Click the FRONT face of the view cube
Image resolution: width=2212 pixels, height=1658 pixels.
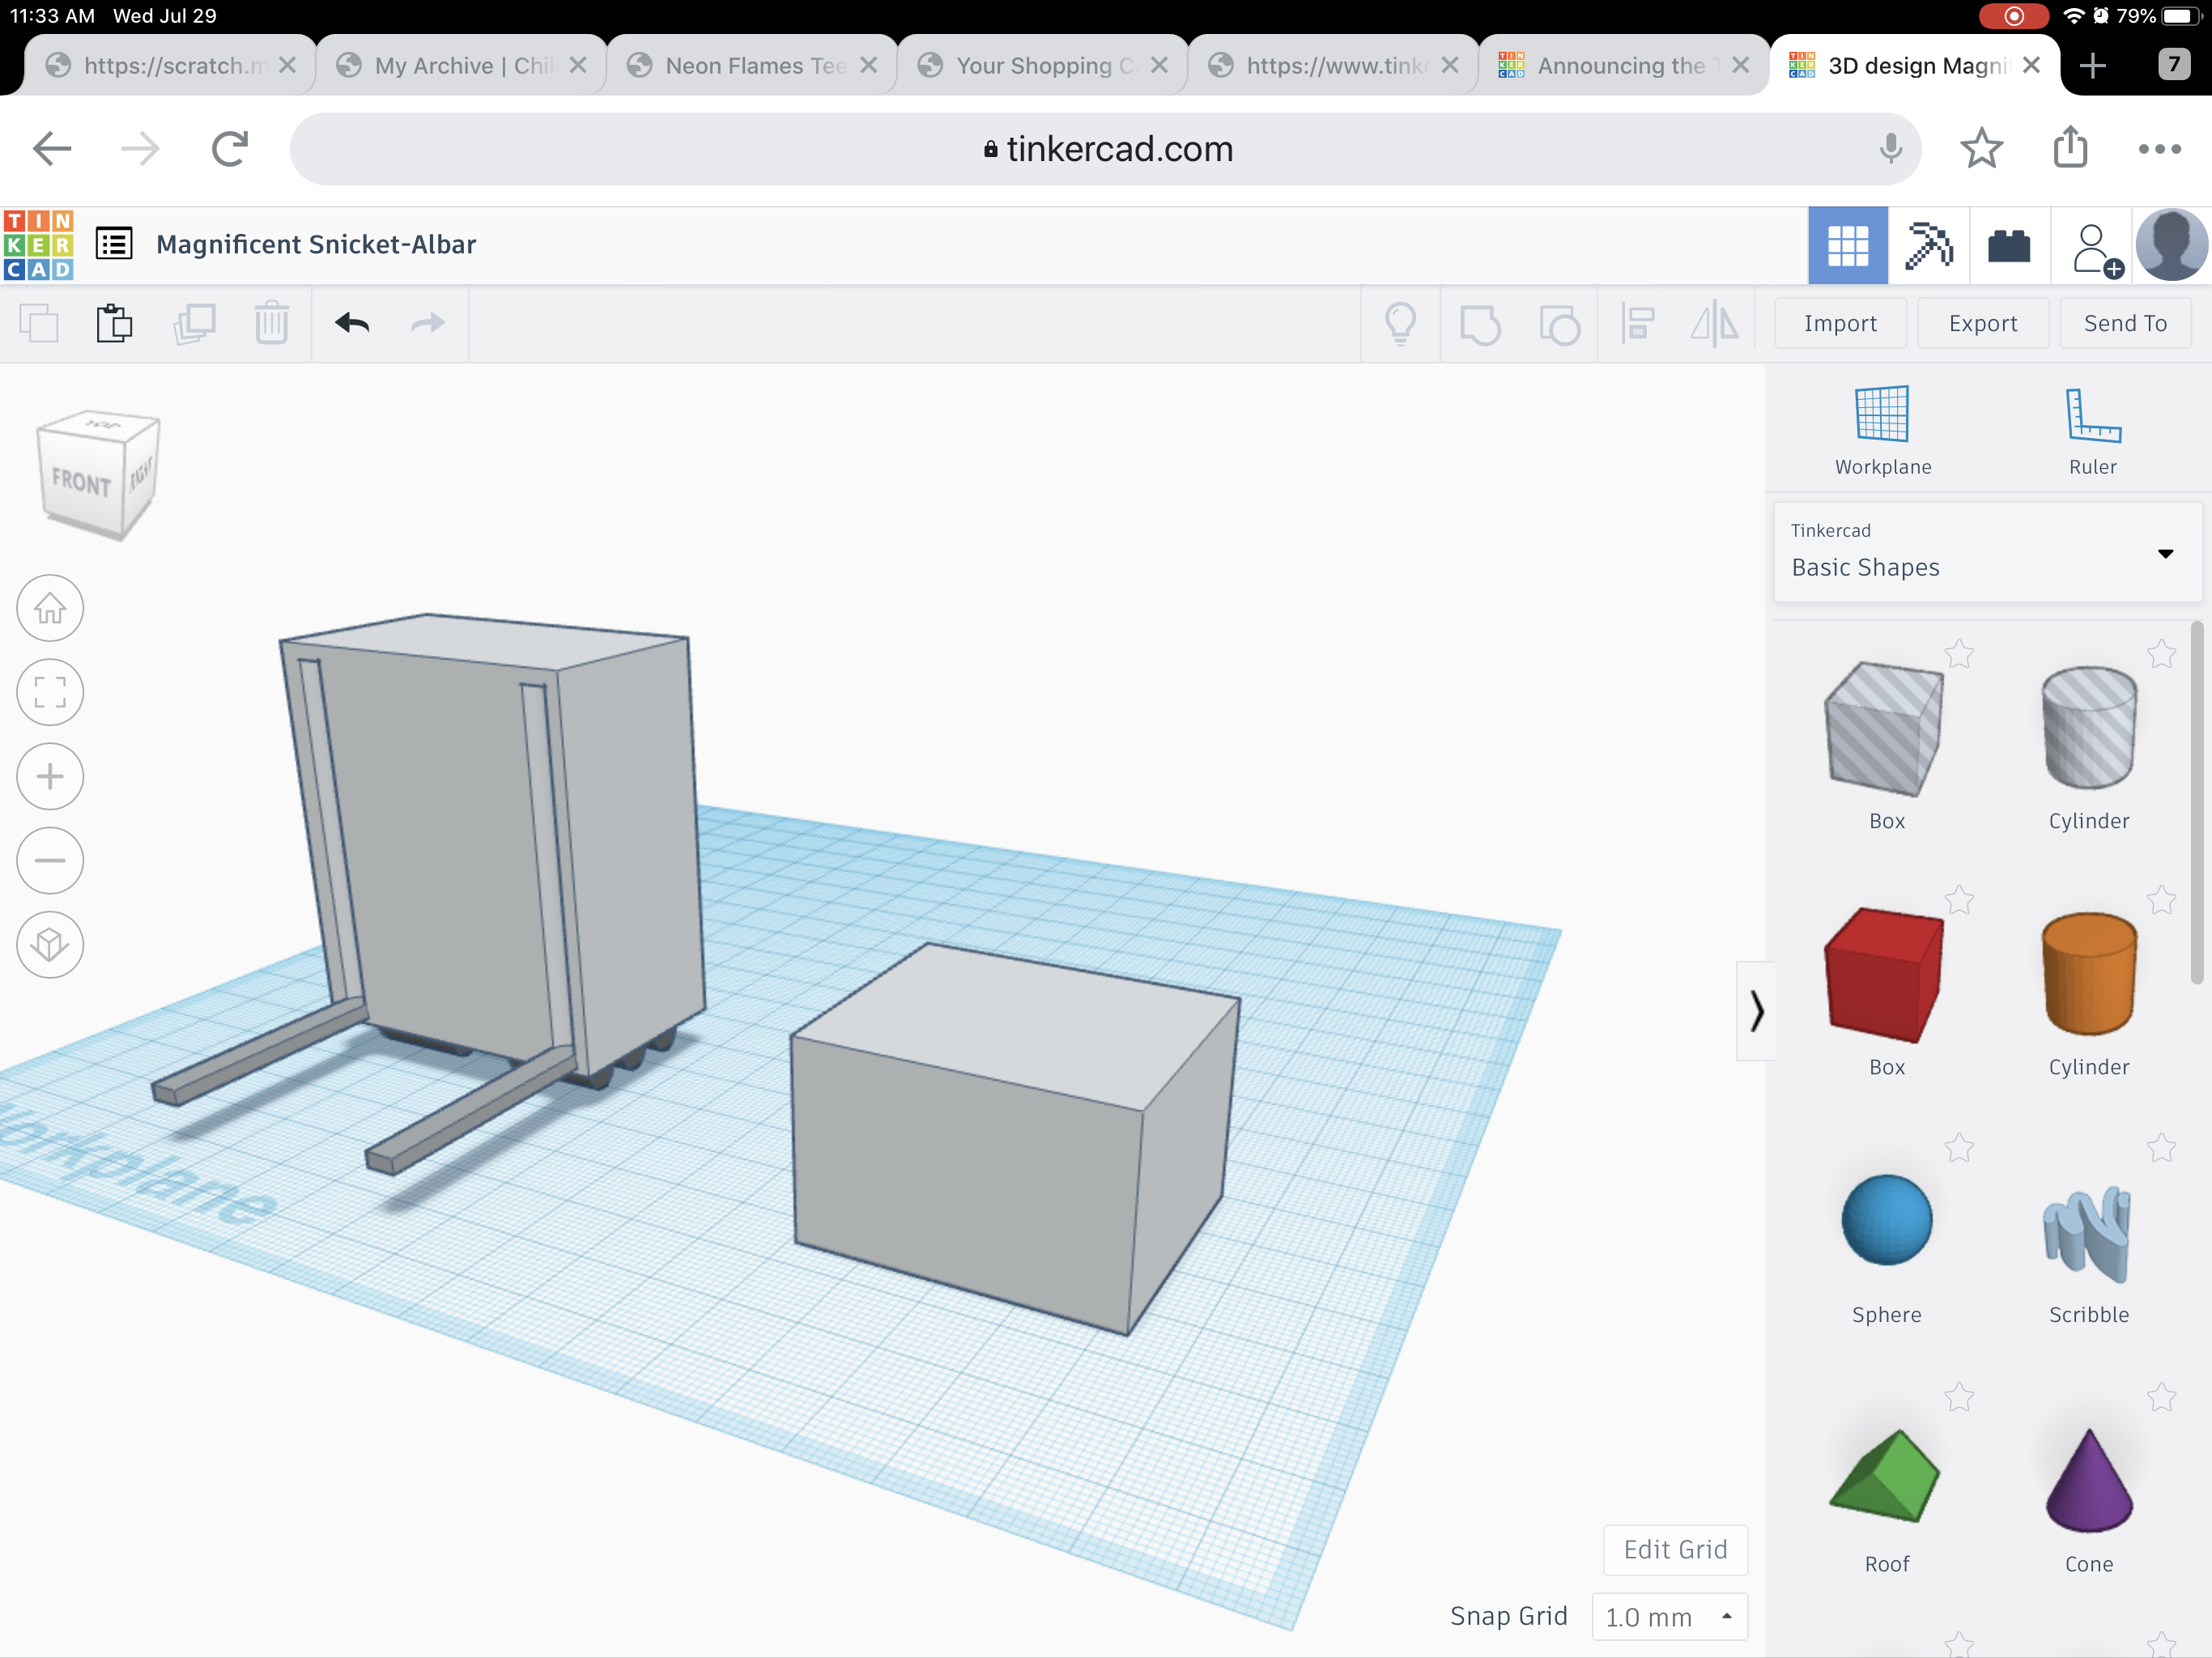(x=81, y=483)
